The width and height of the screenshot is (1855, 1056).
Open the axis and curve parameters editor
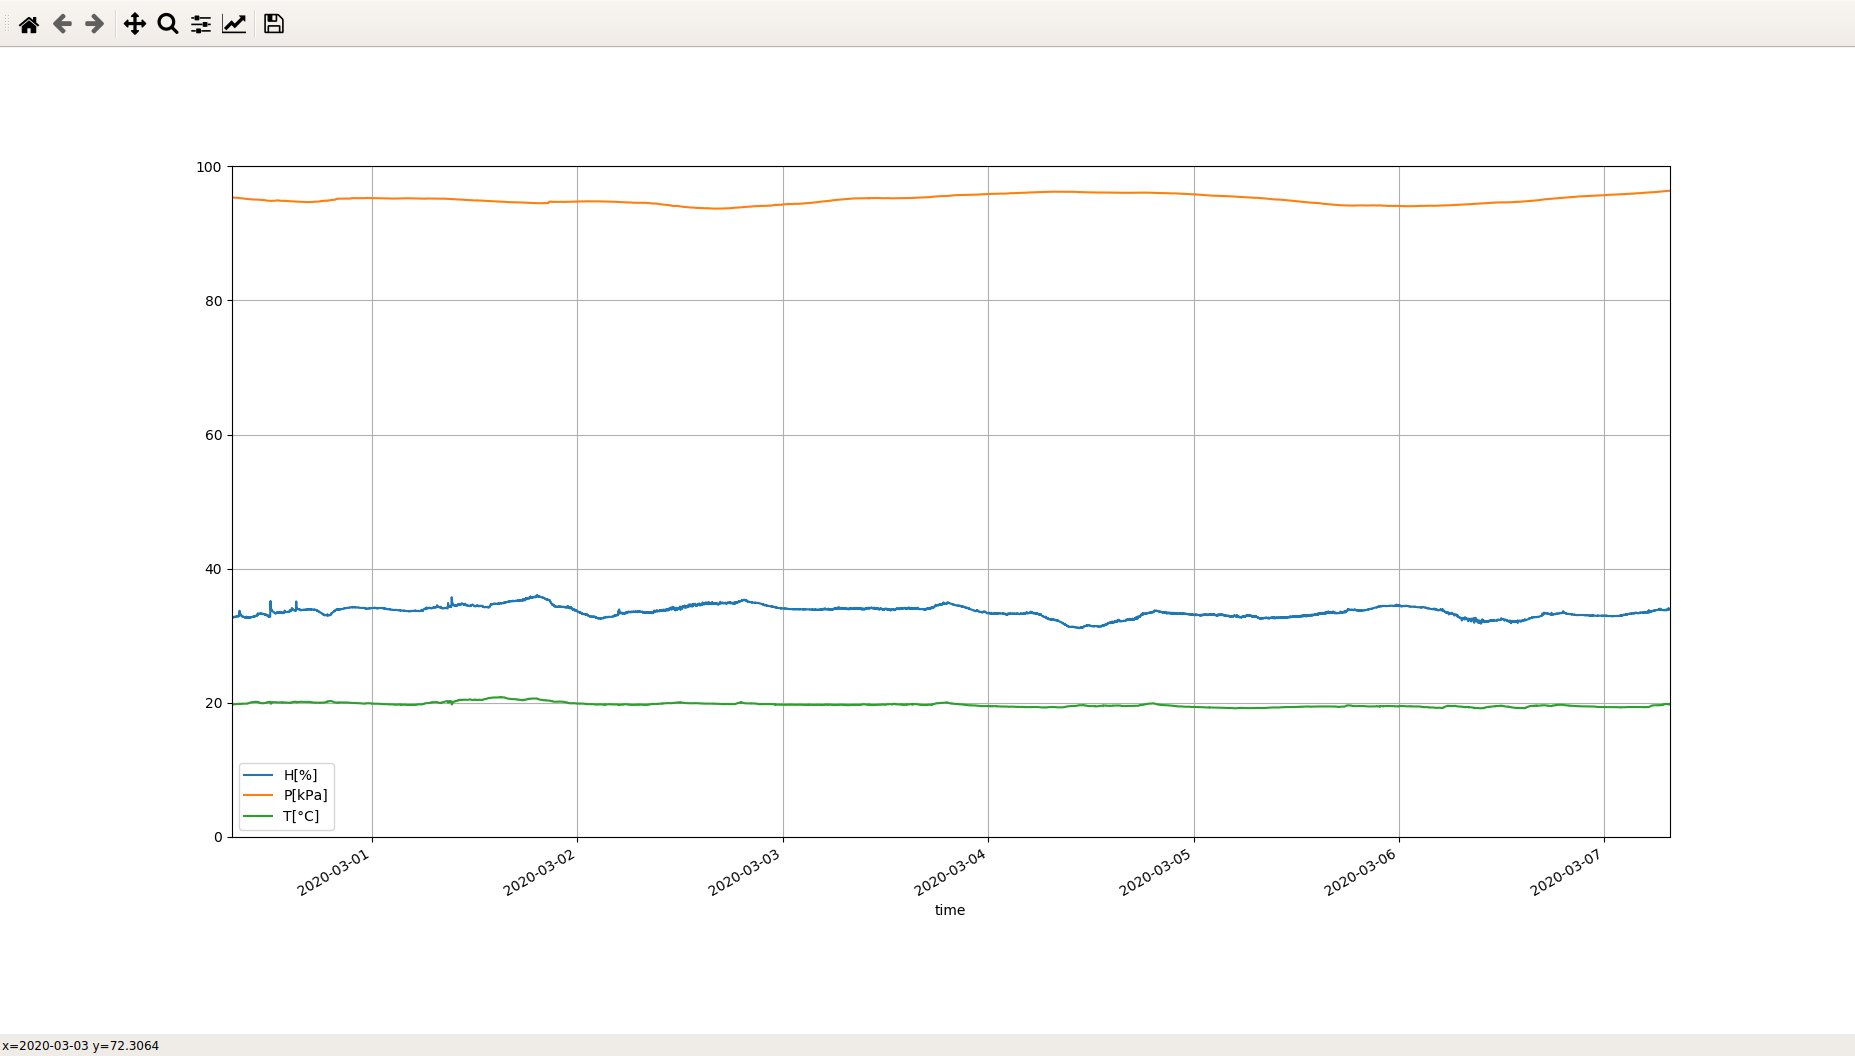pos(234,24)
